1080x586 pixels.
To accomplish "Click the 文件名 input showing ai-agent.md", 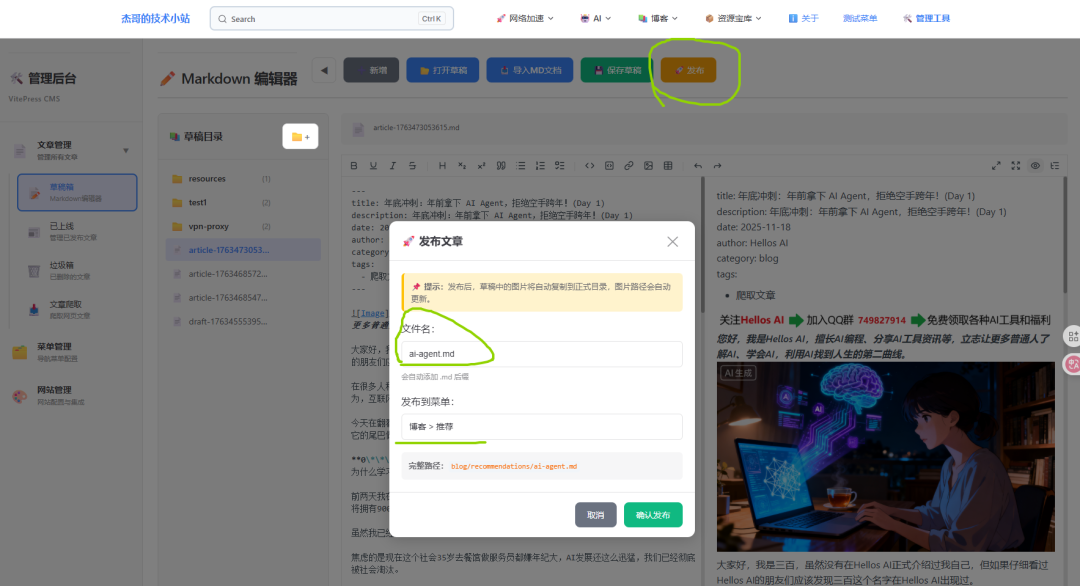I will point(540,354).
